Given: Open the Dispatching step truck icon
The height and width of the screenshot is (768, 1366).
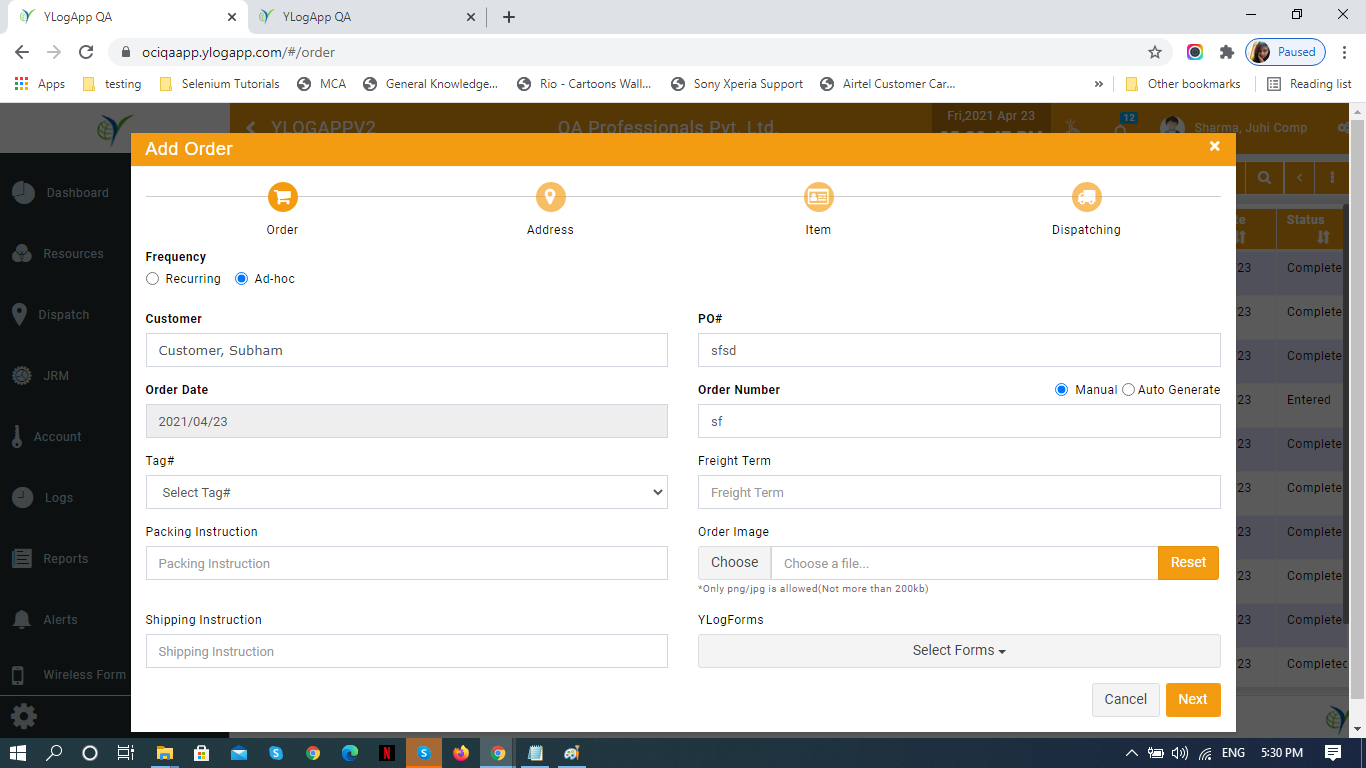Looking at the screenshot, I should [x=1086, y=197].
